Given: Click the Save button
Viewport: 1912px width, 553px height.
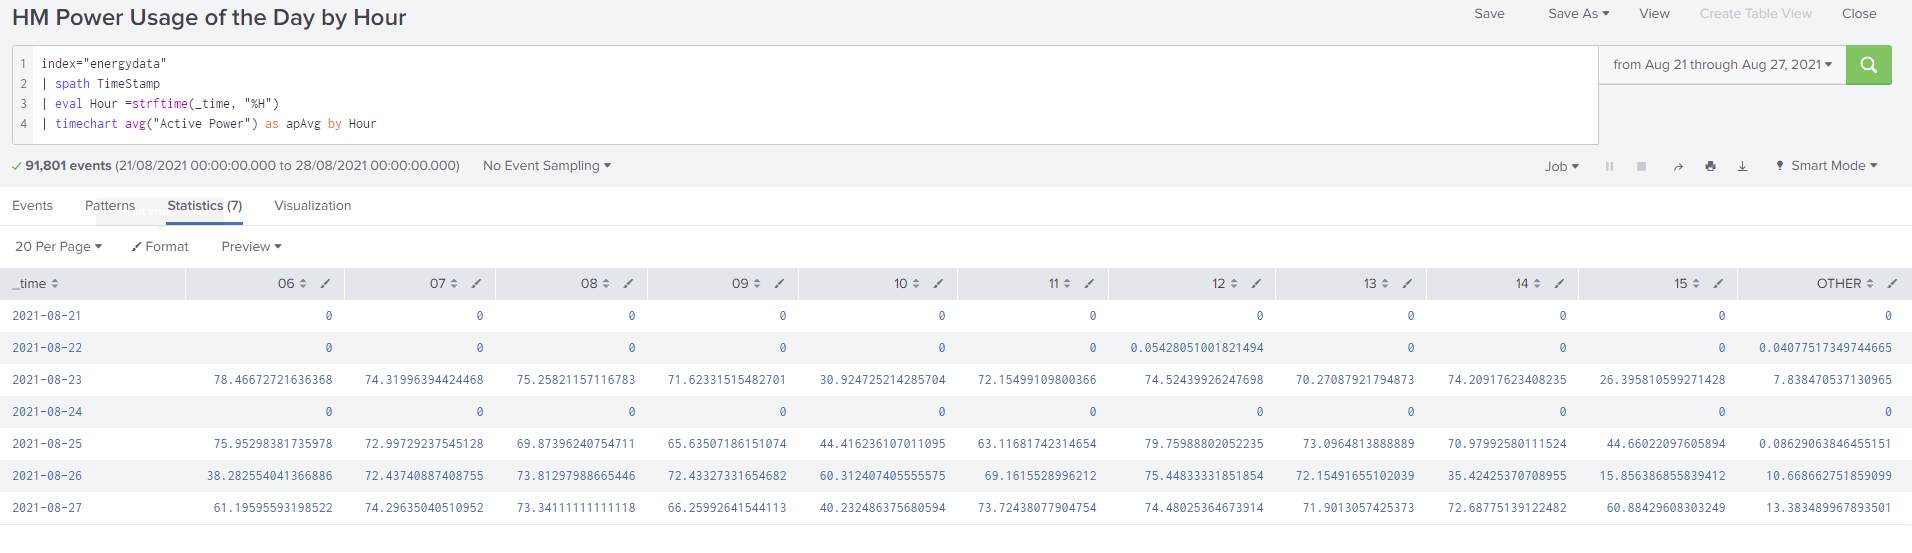Looking at the screenshot, I should coord(1489,14).
